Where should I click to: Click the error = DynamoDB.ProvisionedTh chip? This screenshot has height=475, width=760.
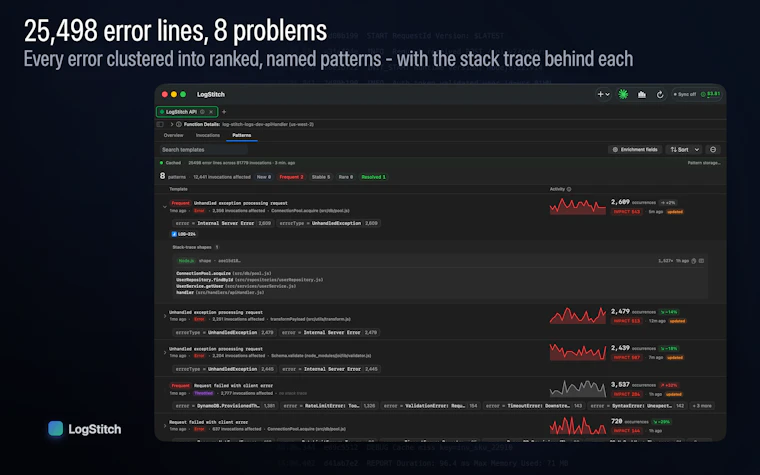[x=225, y=406]
